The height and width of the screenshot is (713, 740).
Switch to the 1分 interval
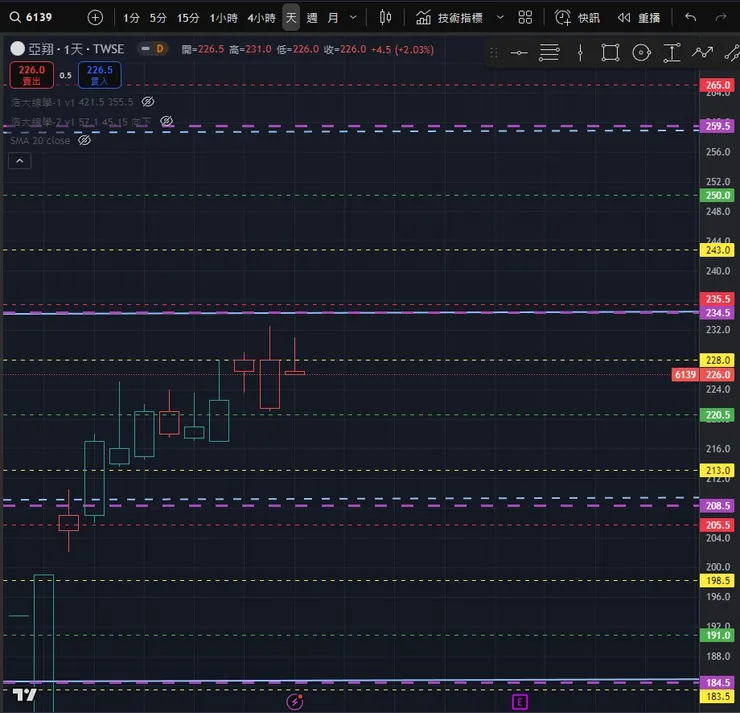(x=132, y=18)
